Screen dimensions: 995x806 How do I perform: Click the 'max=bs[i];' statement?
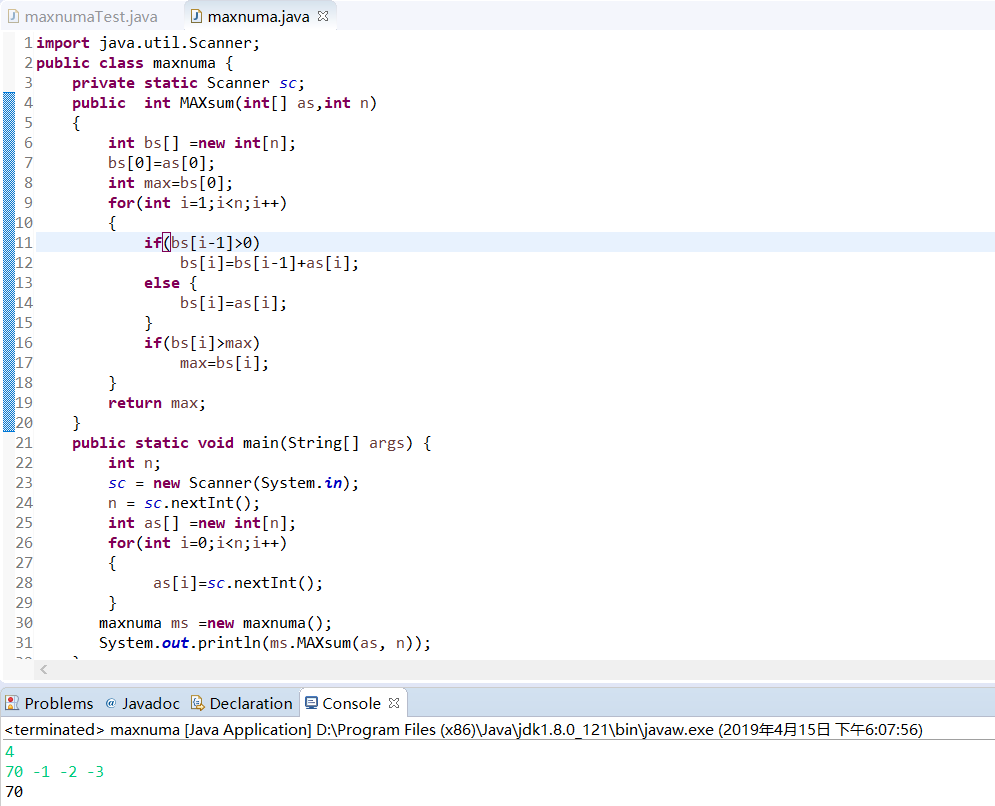(224, 363)
